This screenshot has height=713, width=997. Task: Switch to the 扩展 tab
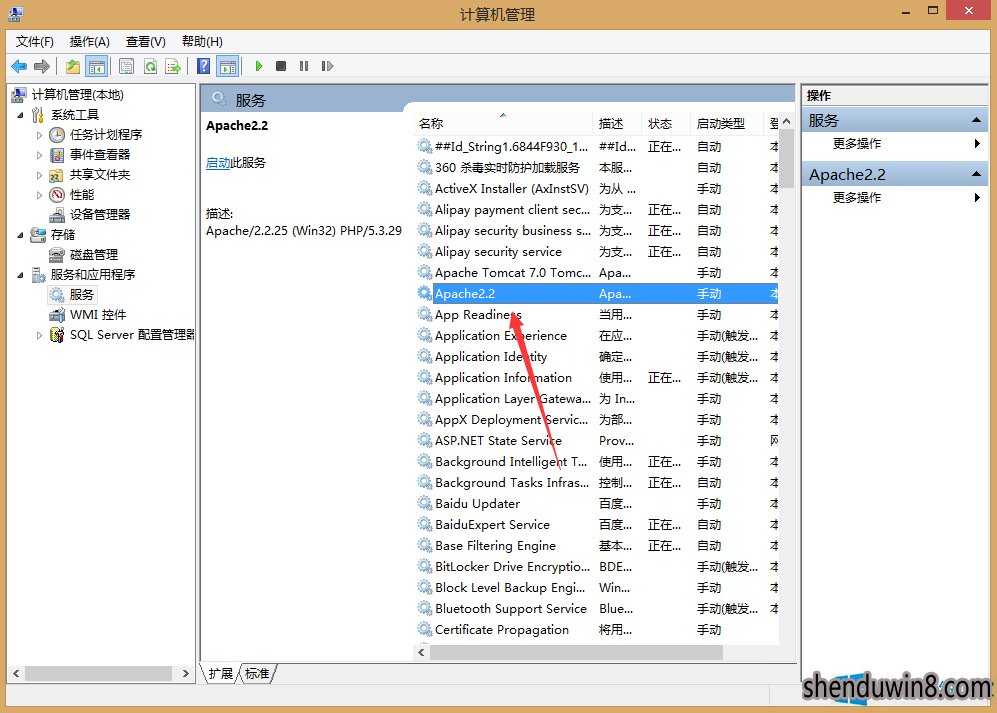pyautogui.click(x=221, y=674)
